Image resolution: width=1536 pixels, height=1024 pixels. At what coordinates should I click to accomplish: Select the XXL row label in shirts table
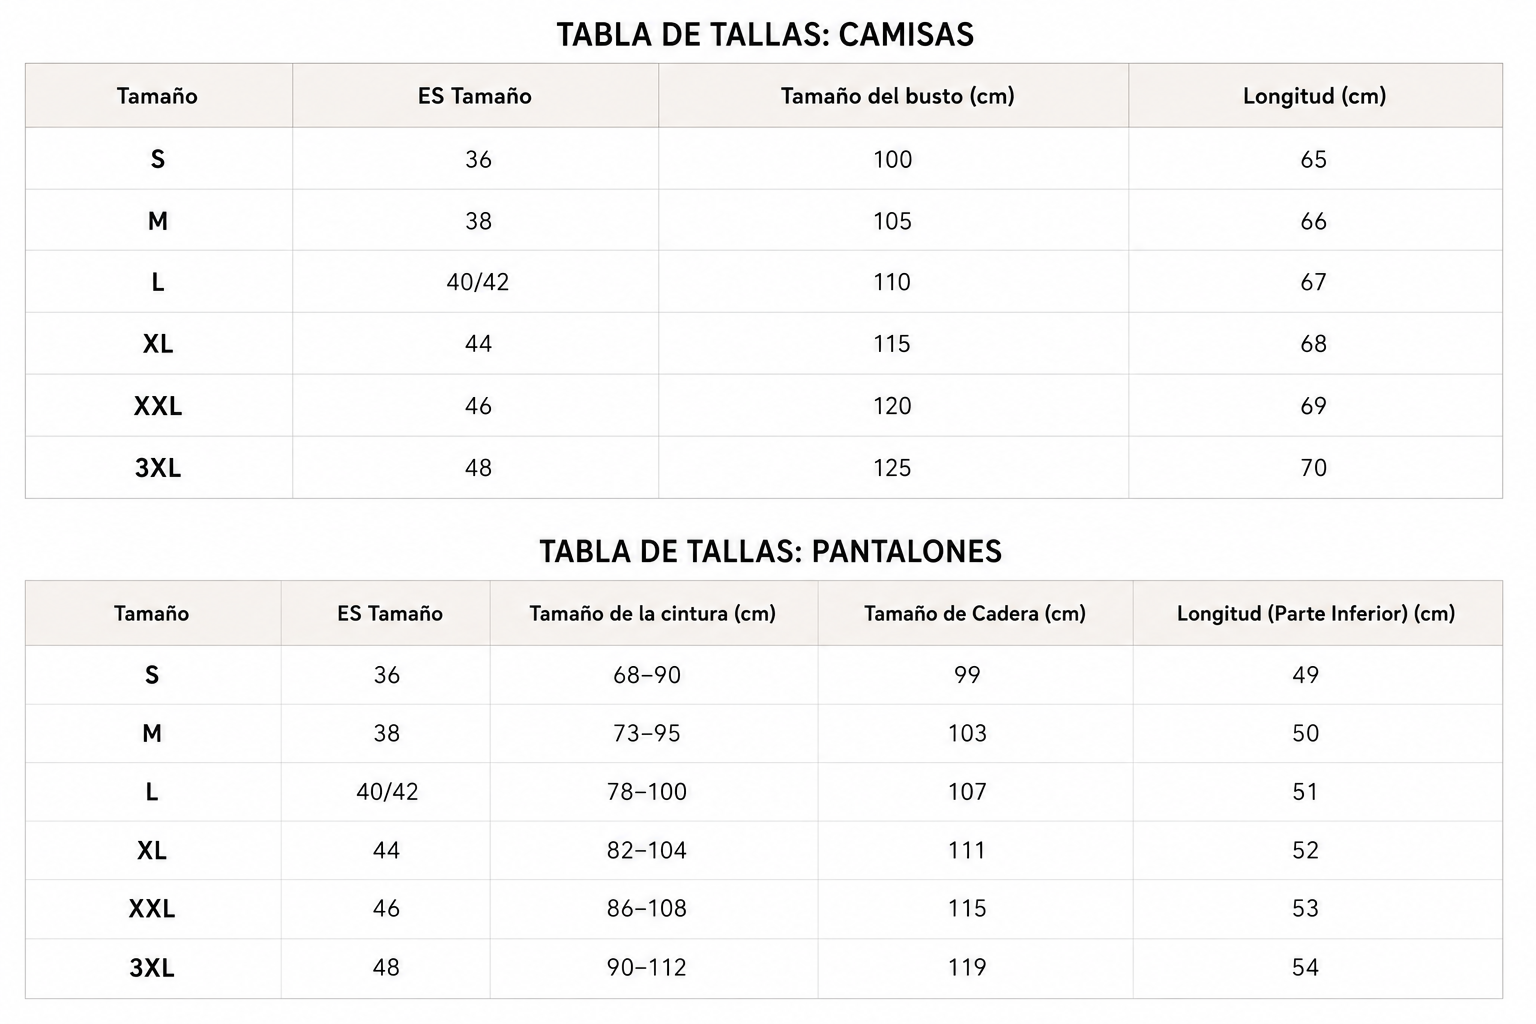[158, 406]
